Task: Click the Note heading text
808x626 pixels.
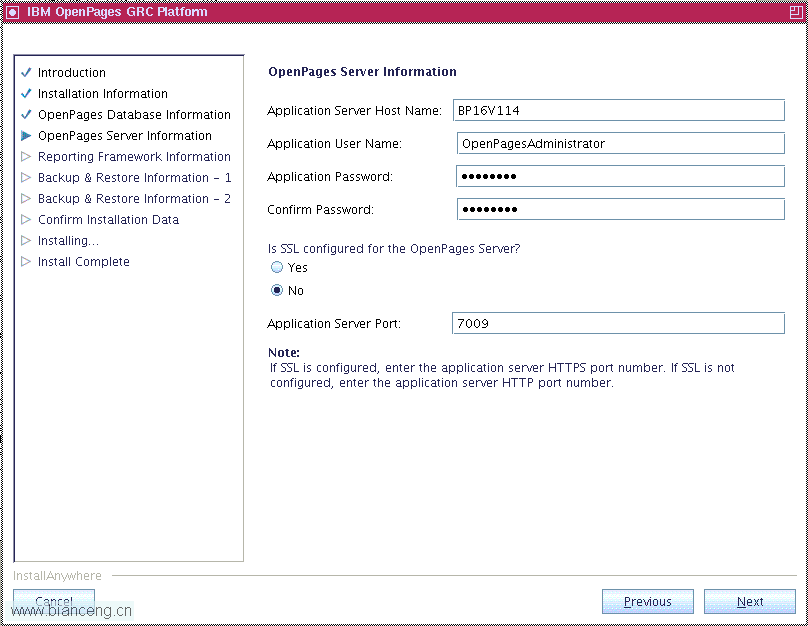Action: 284,352
